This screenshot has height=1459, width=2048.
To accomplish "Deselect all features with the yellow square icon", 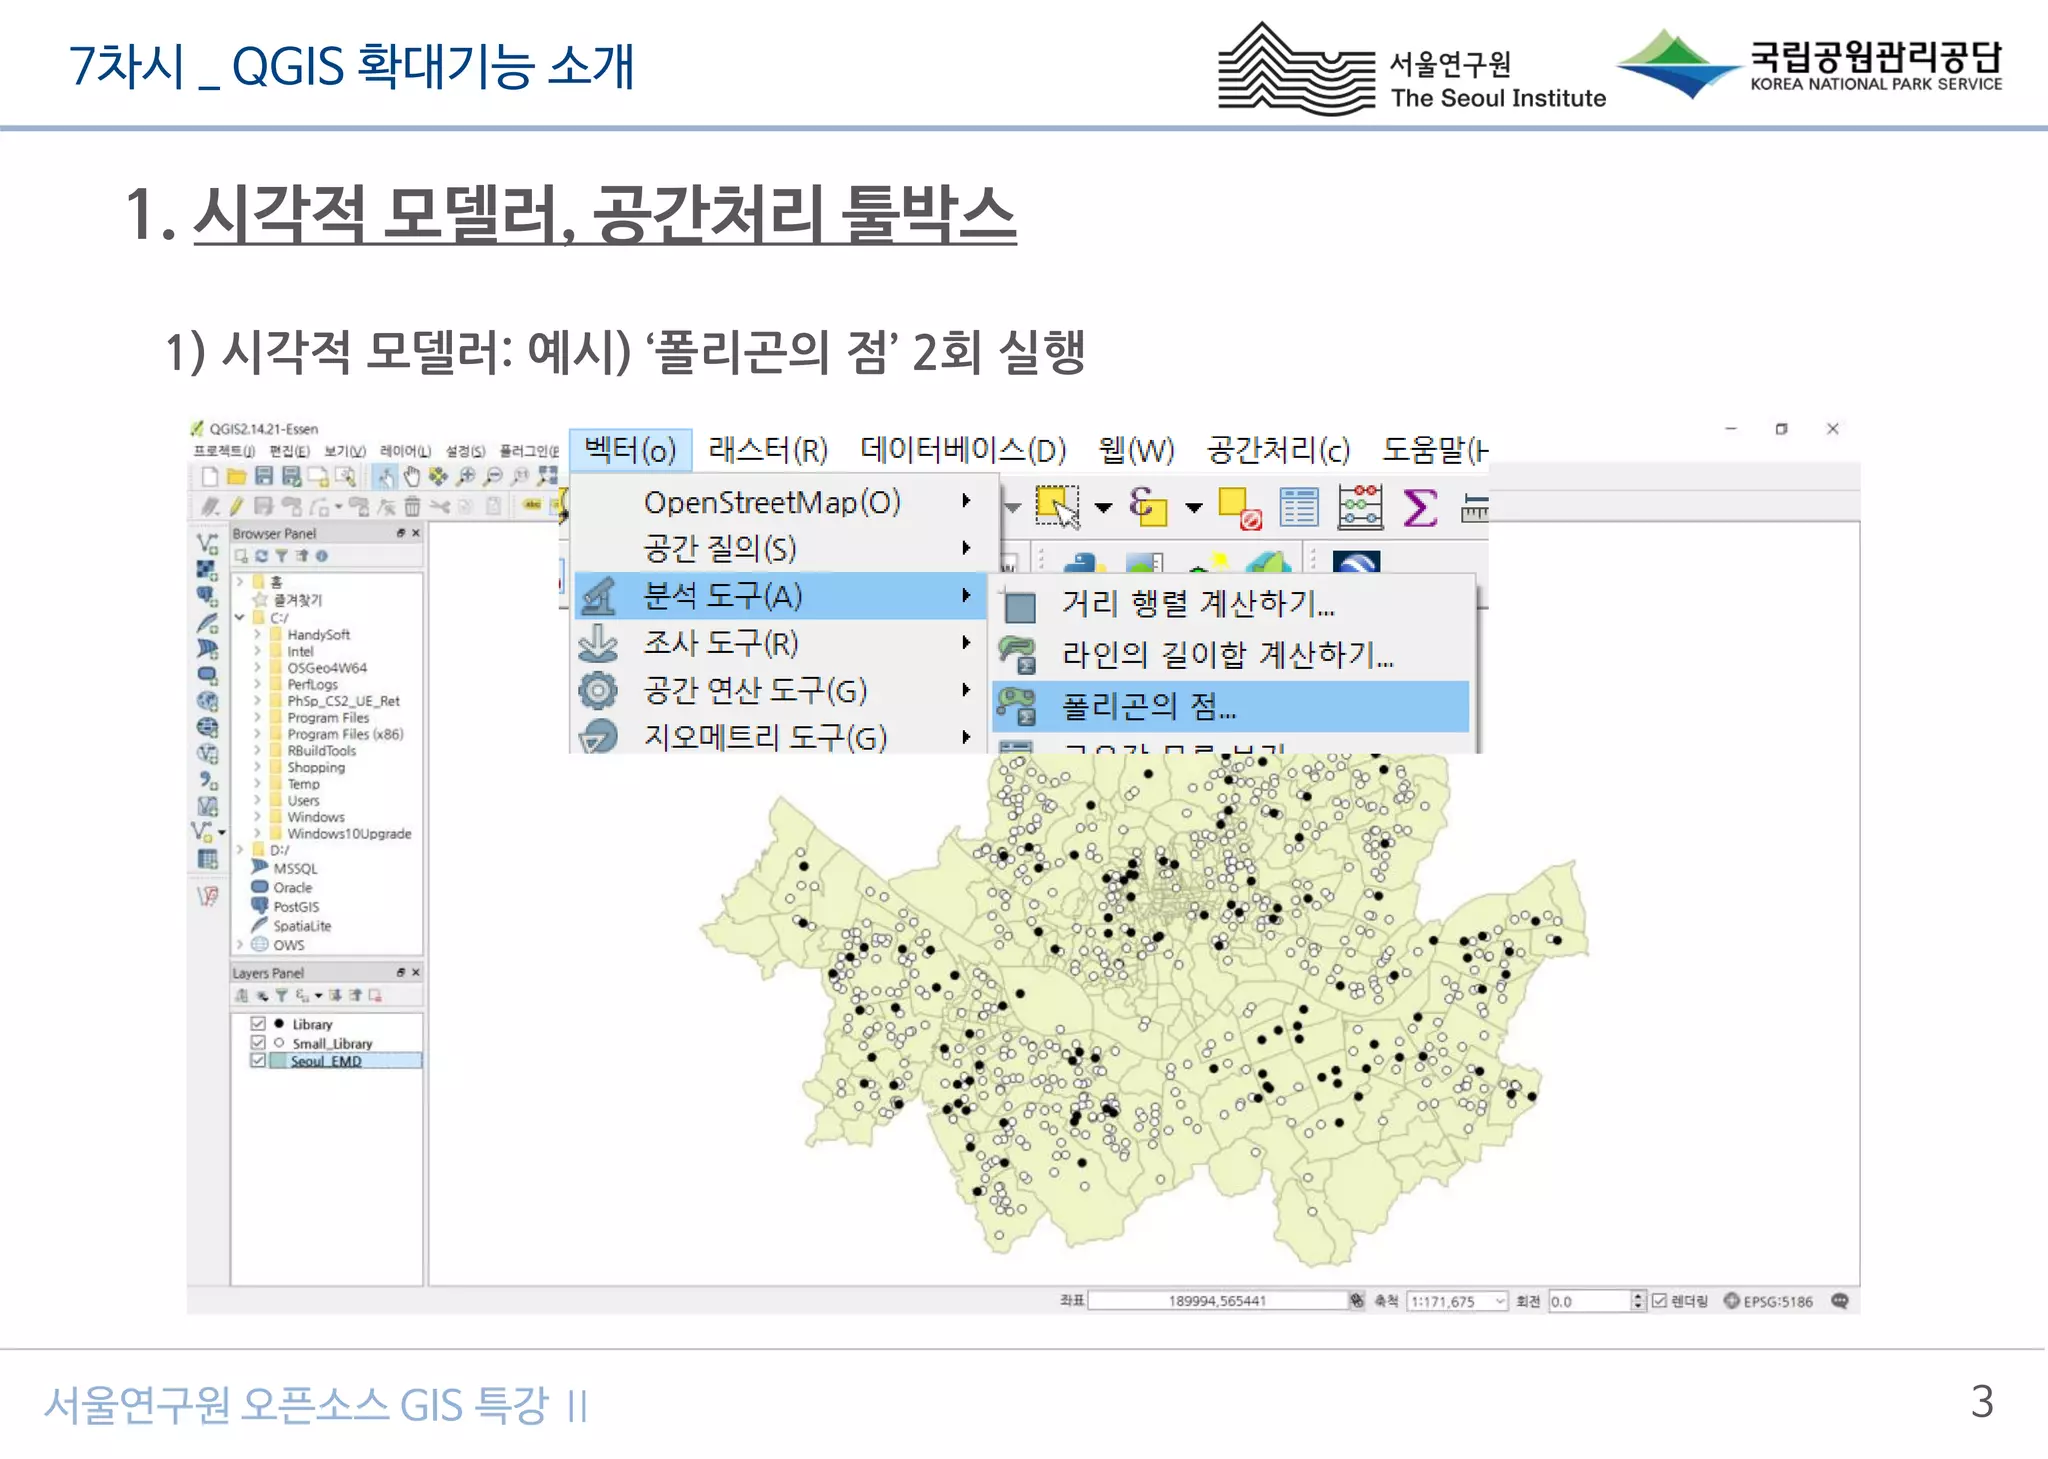I will (x=1239, y=508).
